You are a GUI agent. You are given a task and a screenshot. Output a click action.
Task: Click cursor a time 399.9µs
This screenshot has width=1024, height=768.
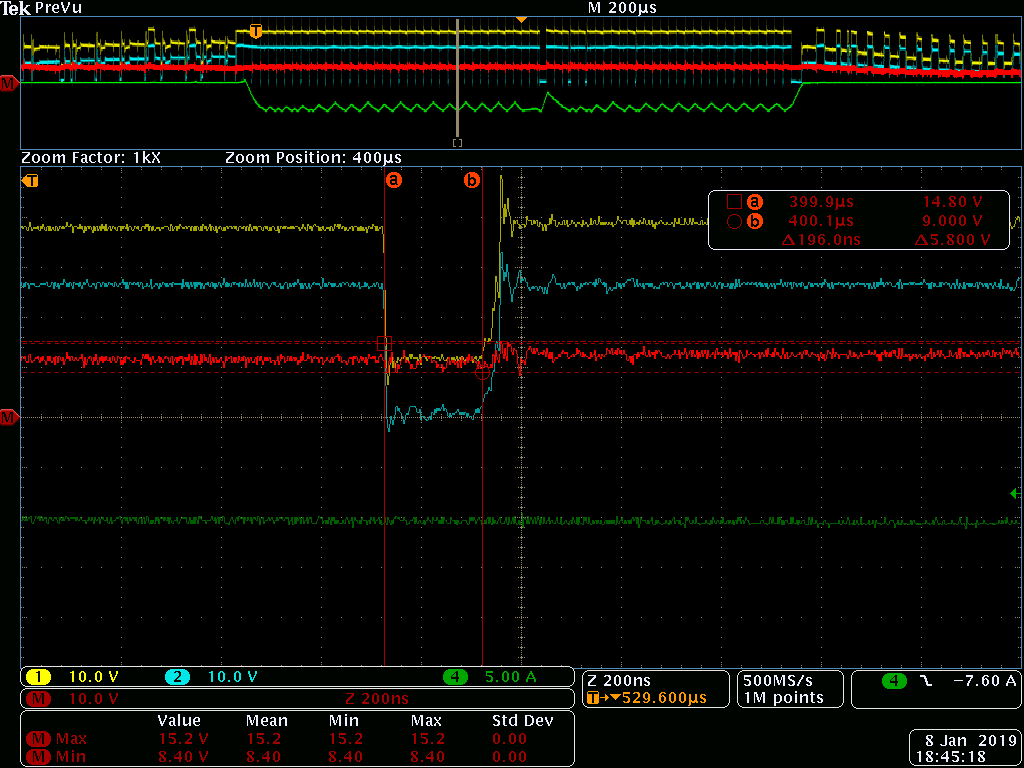click(821, 201)
